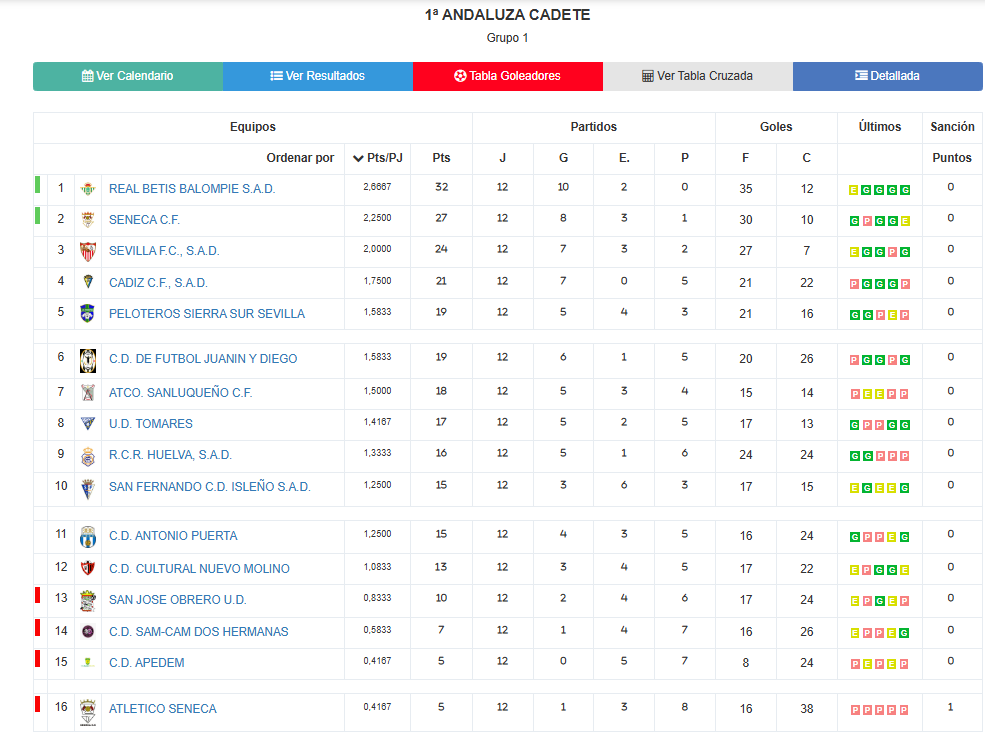Click the Seneca C.F. club crest
This screenshot has width=985, height=734.
pyautogui.click(x=88, y=220)
